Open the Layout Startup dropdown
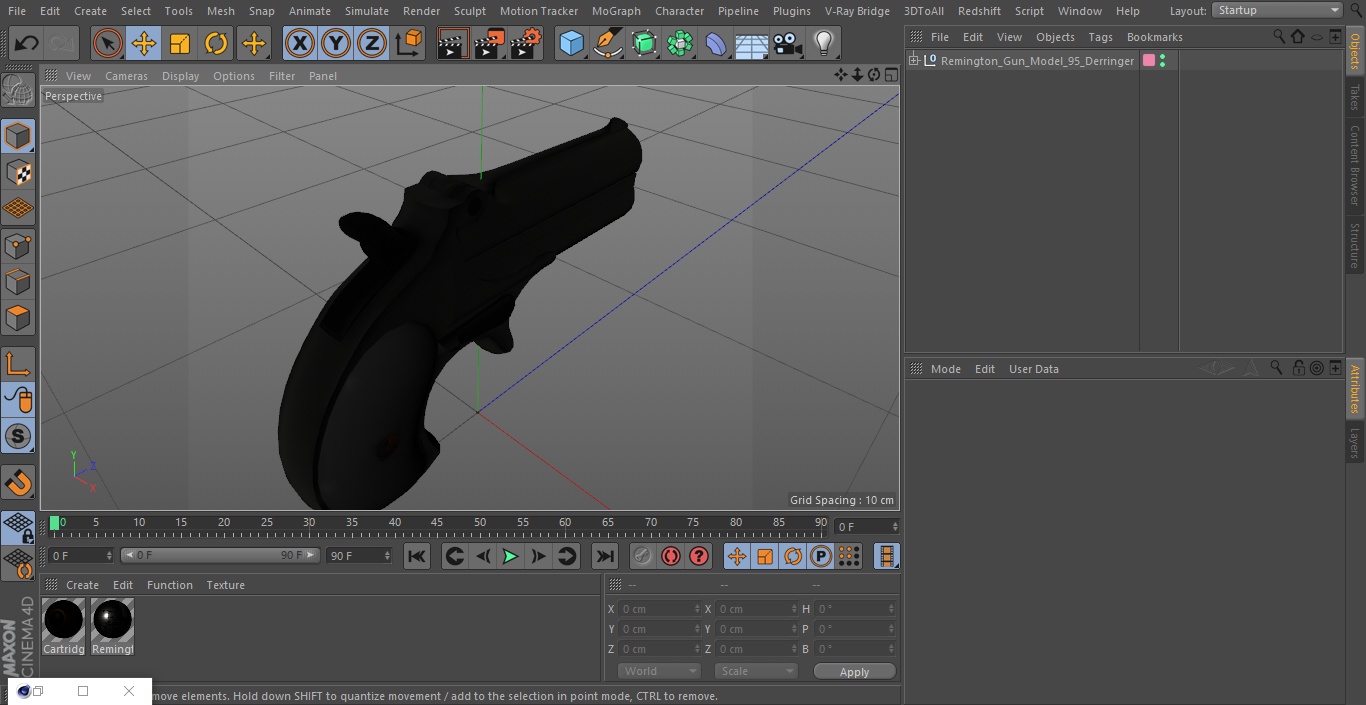 coord(1277,10)
